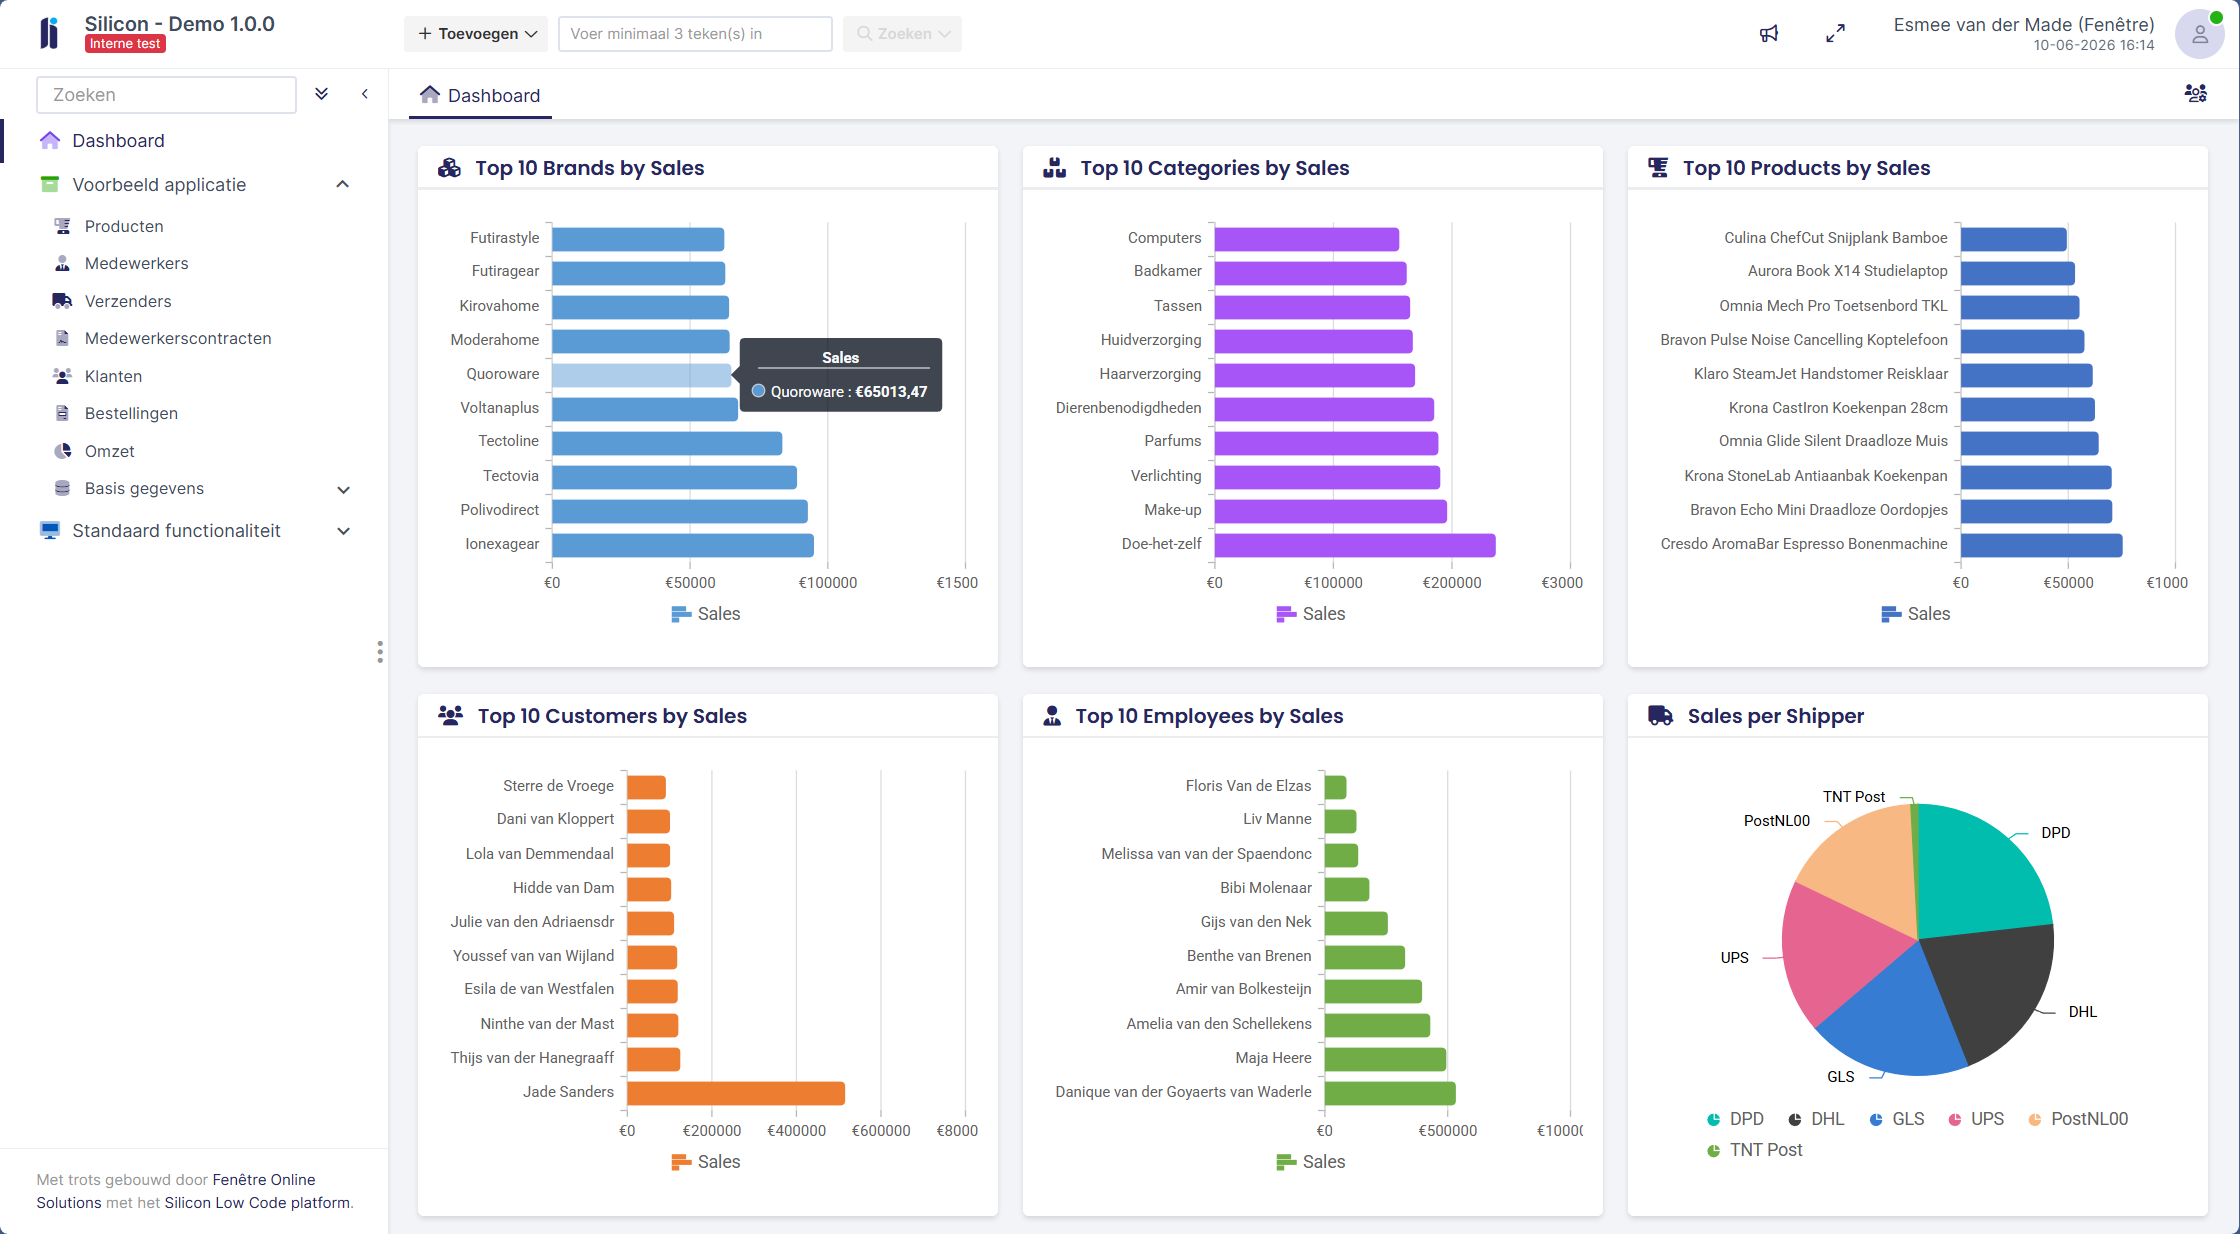The width and height of the screenshot is (2240, 1234).
Task: Click the user group icon beside the Dashboard tab
Action: [2196, 93]
